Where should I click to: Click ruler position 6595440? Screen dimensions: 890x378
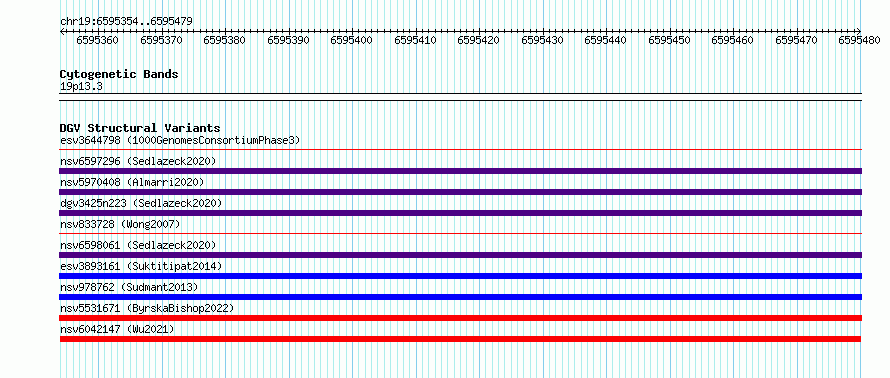(606, 40)
